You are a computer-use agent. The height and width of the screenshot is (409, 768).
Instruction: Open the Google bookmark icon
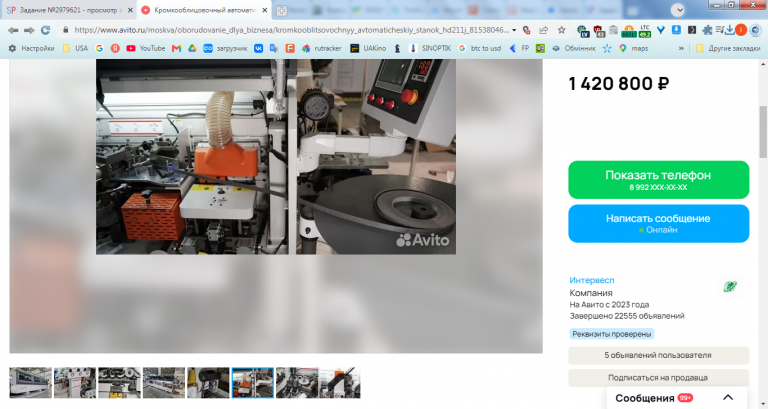pos(99,48)
